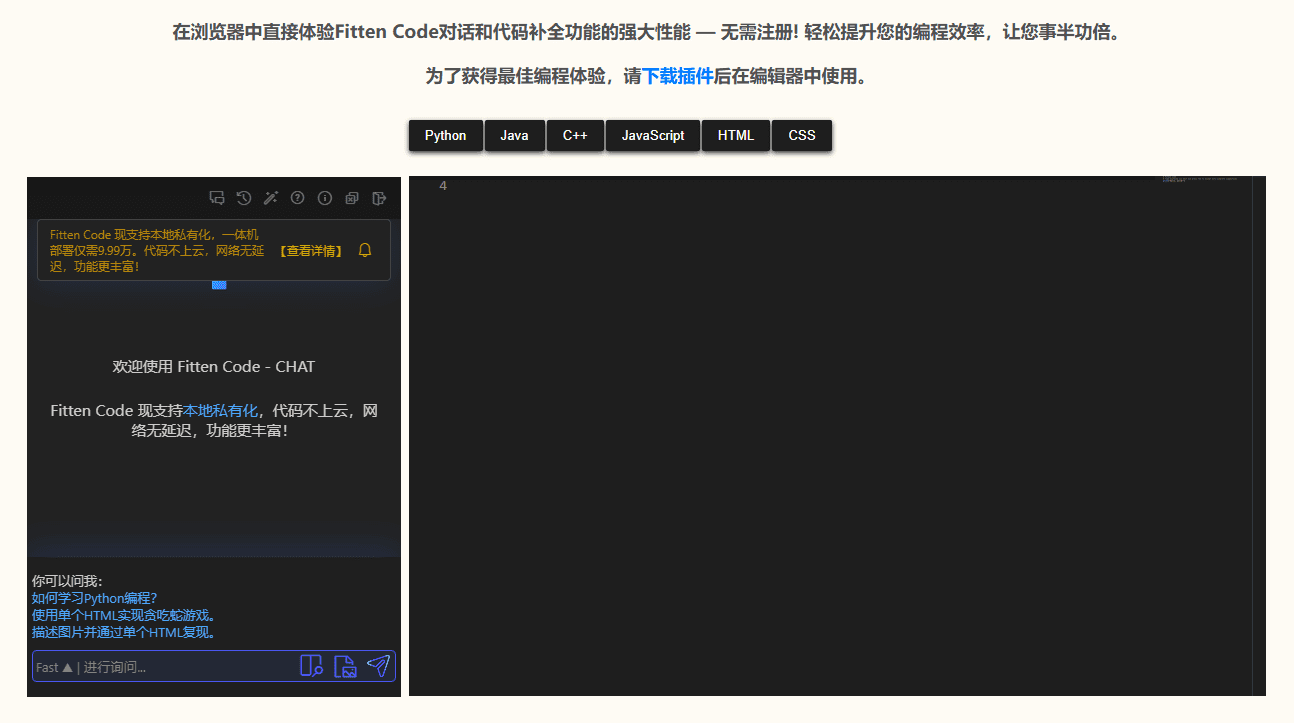
Task: Click the clear-all stacked boxes icon
Action: [352, 198]
